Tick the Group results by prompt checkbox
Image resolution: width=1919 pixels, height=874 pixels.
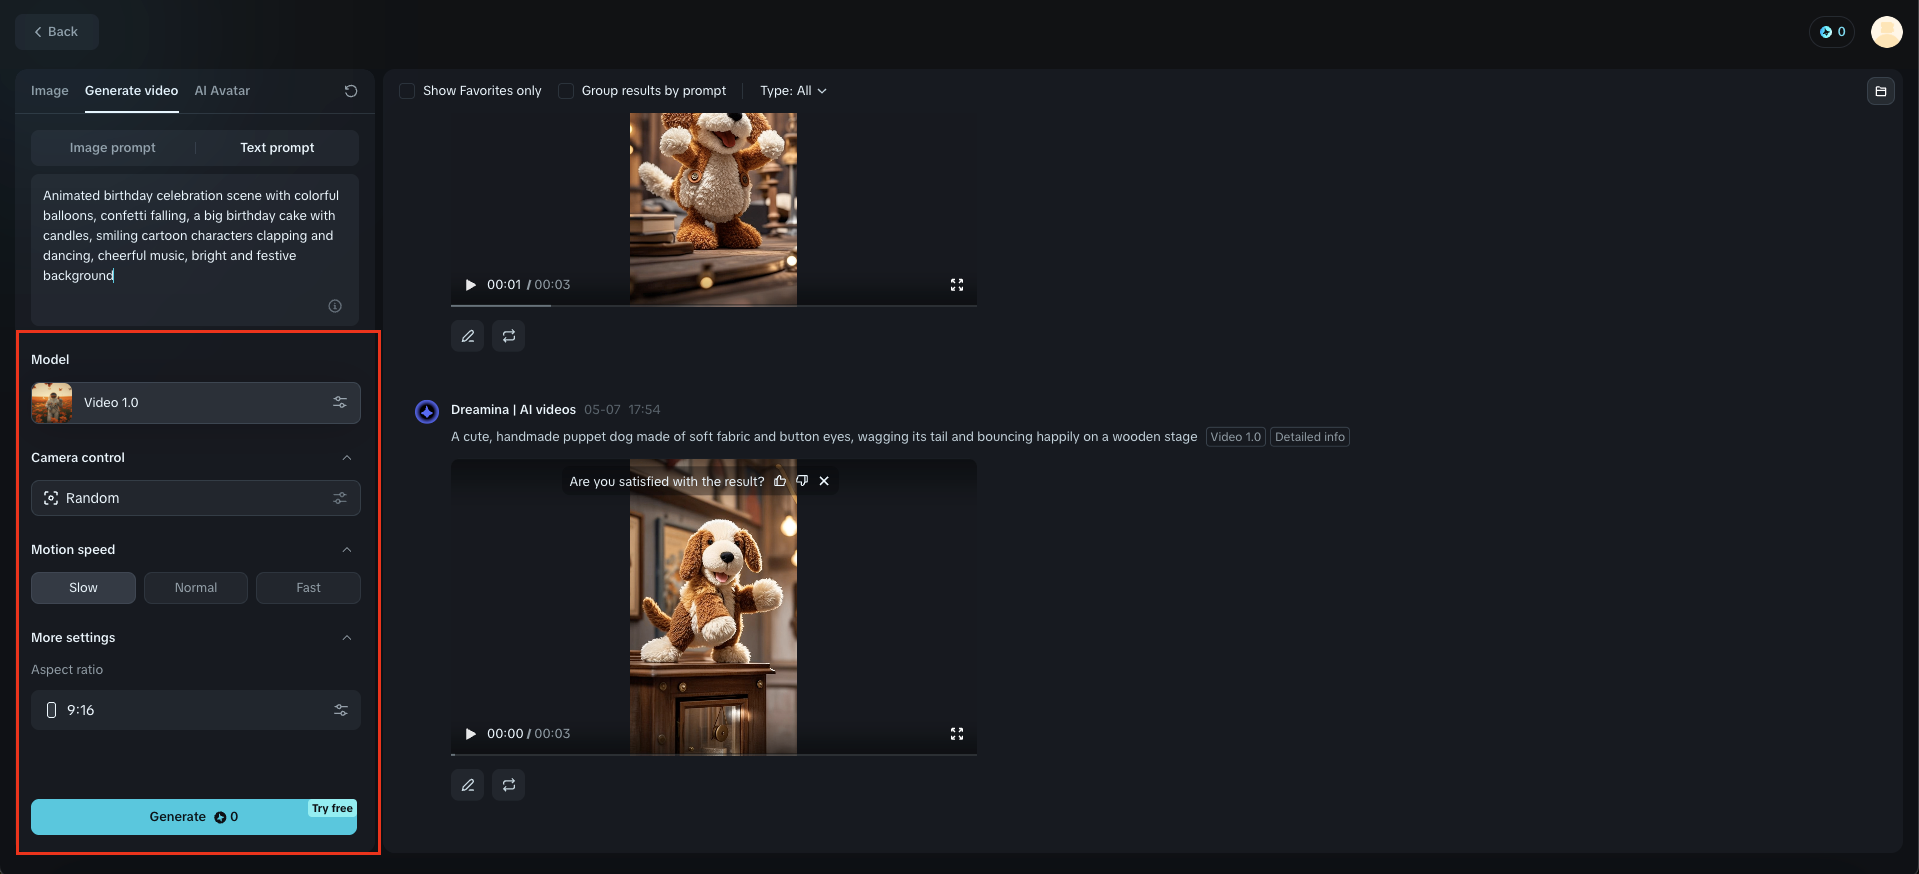566,91
